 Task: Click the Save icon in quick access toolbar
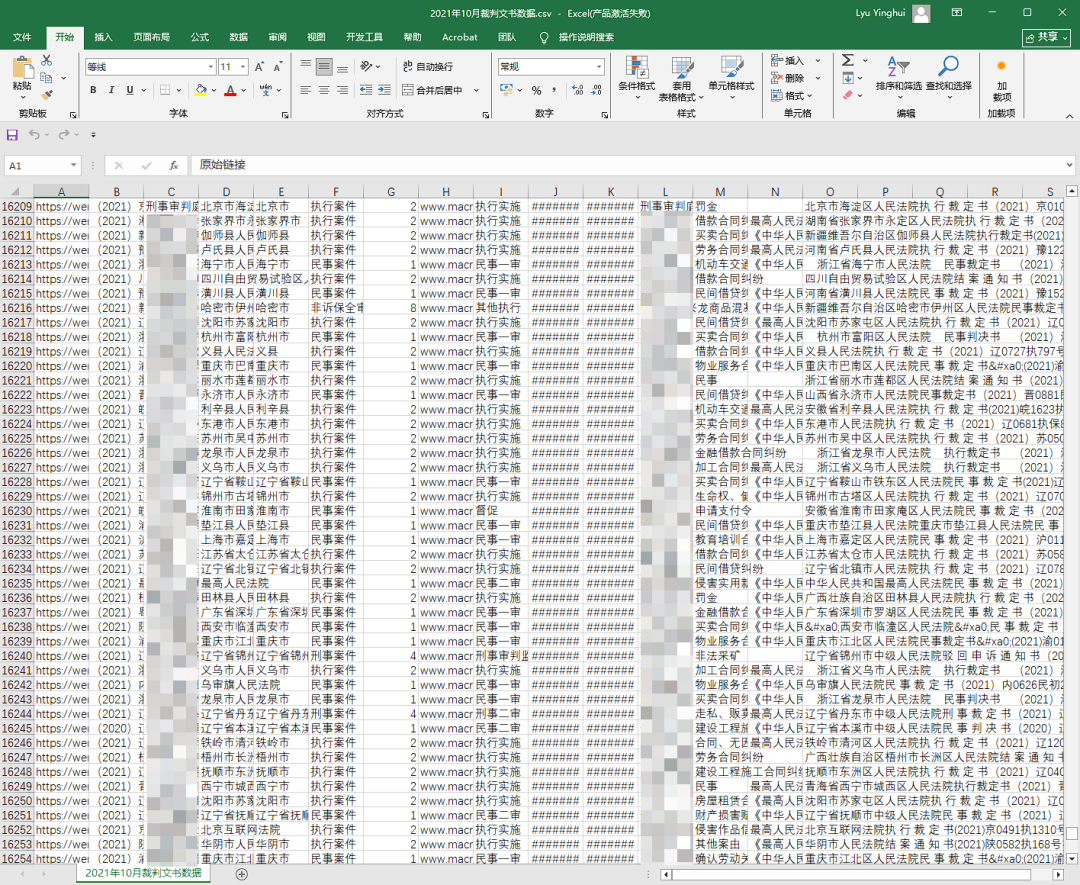click(x=12, y=135)
